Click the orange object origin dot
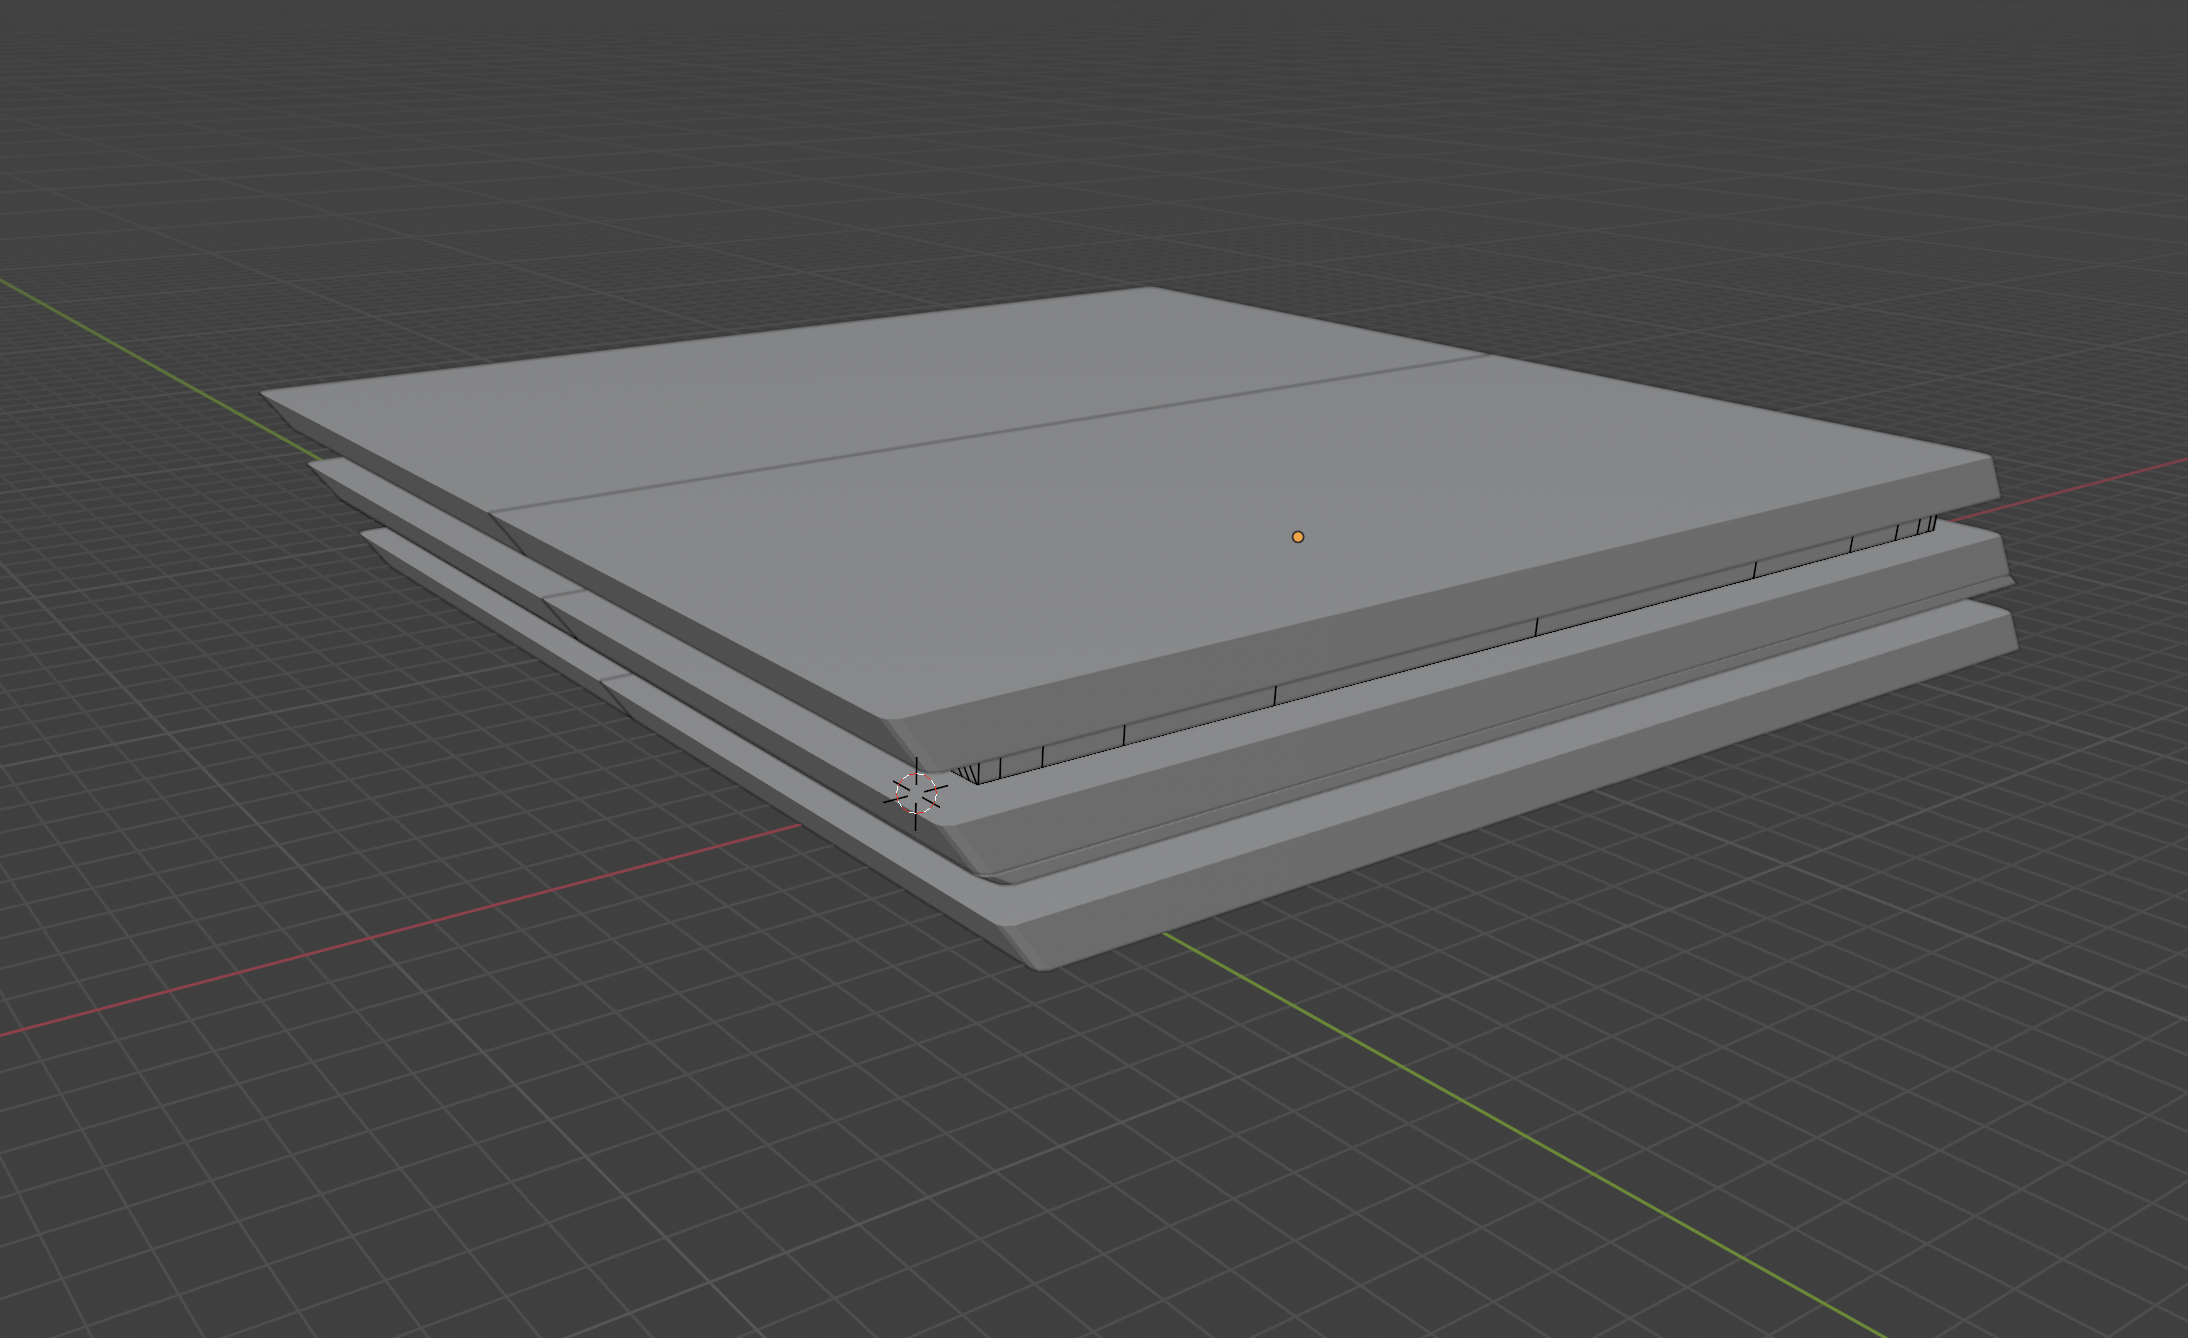Image resolution: width=2188 pixels, height=1338 pixels. pyautogui.click(x=1298, y=537)
